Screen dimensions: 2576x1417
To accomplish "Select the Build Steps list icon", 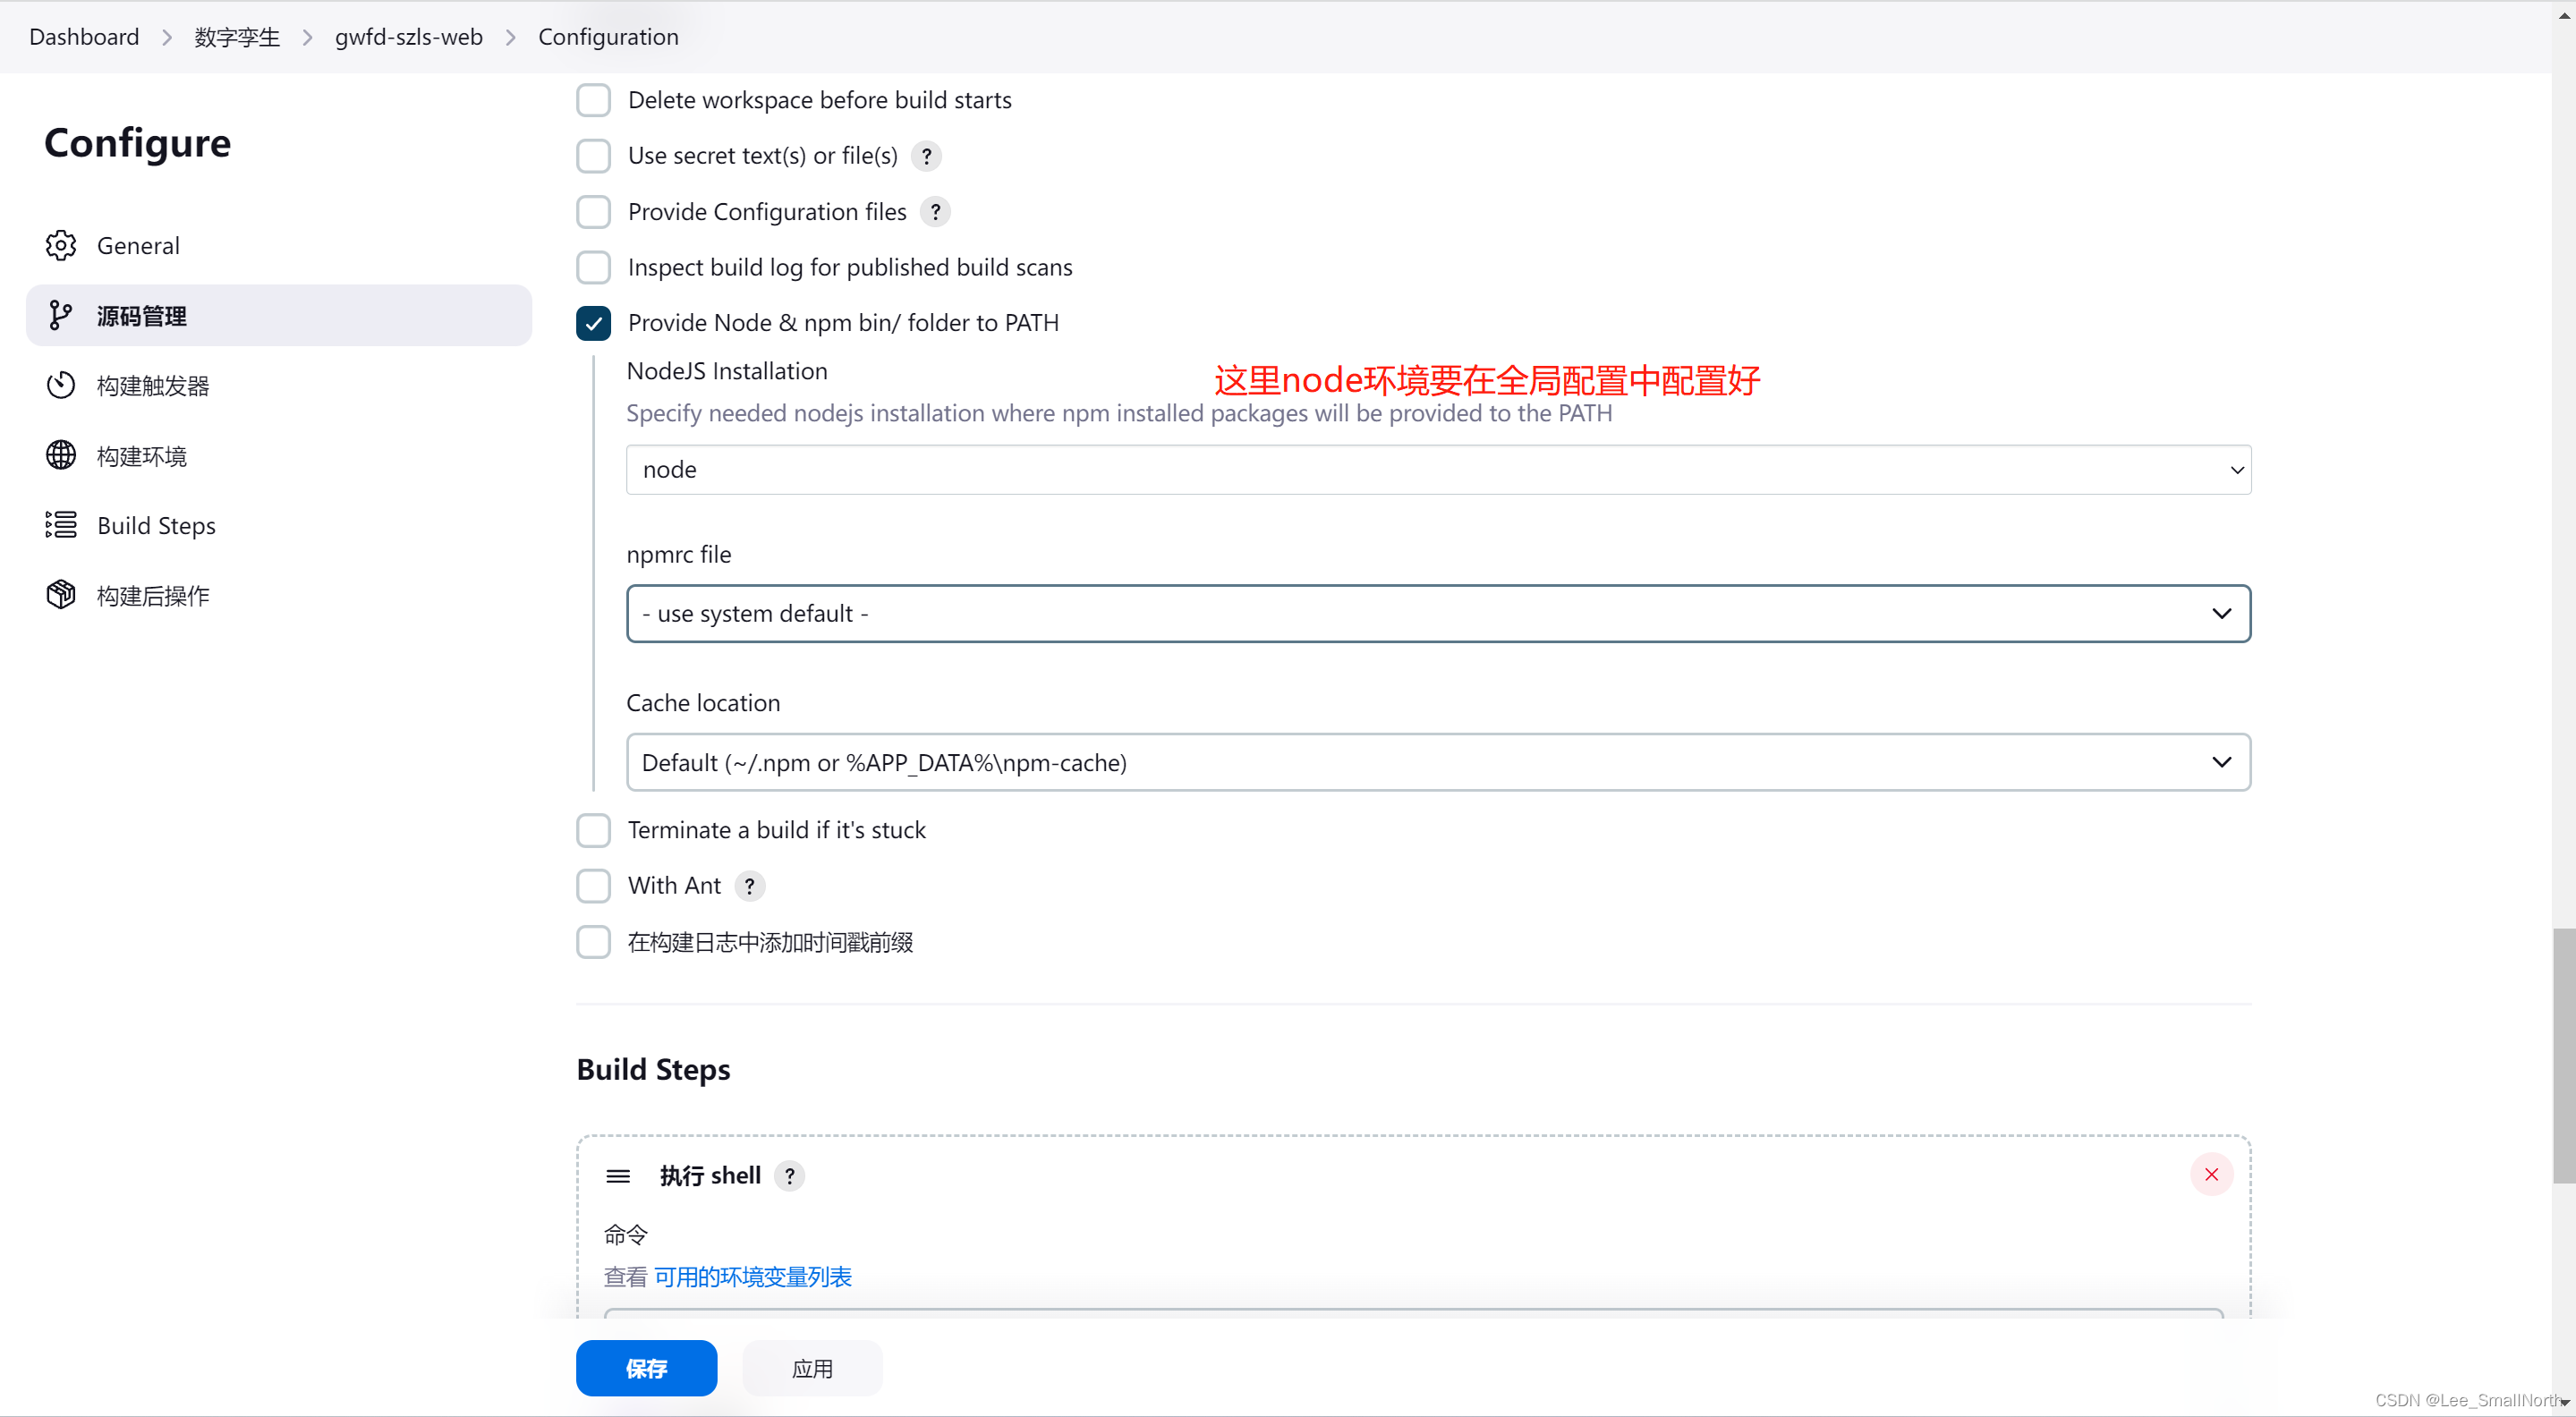I will tap(60, 524).
